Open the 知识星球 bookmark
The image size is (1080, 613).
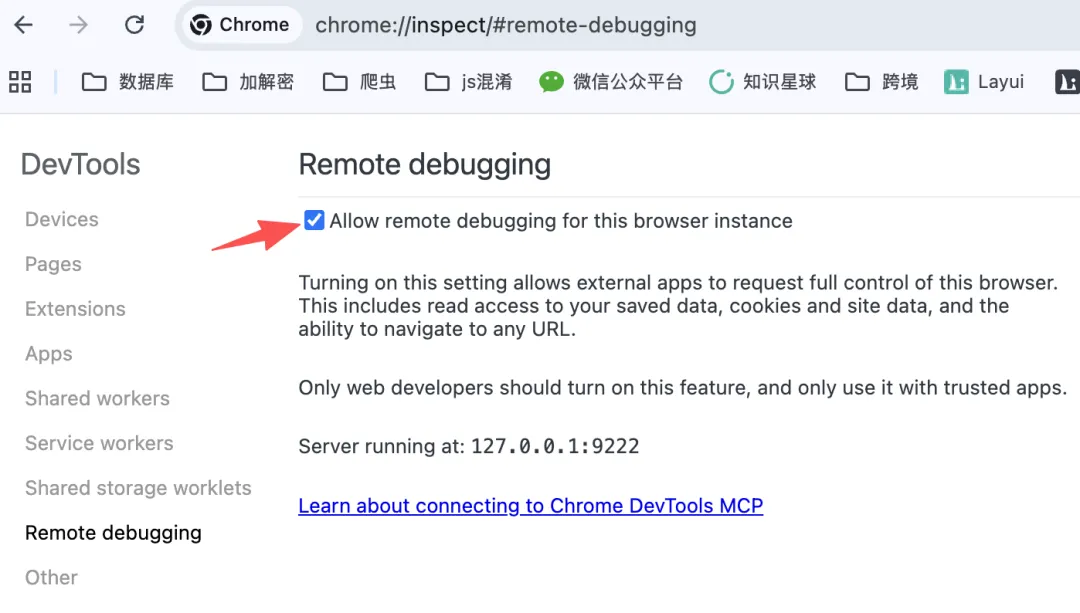pos(763,82)
